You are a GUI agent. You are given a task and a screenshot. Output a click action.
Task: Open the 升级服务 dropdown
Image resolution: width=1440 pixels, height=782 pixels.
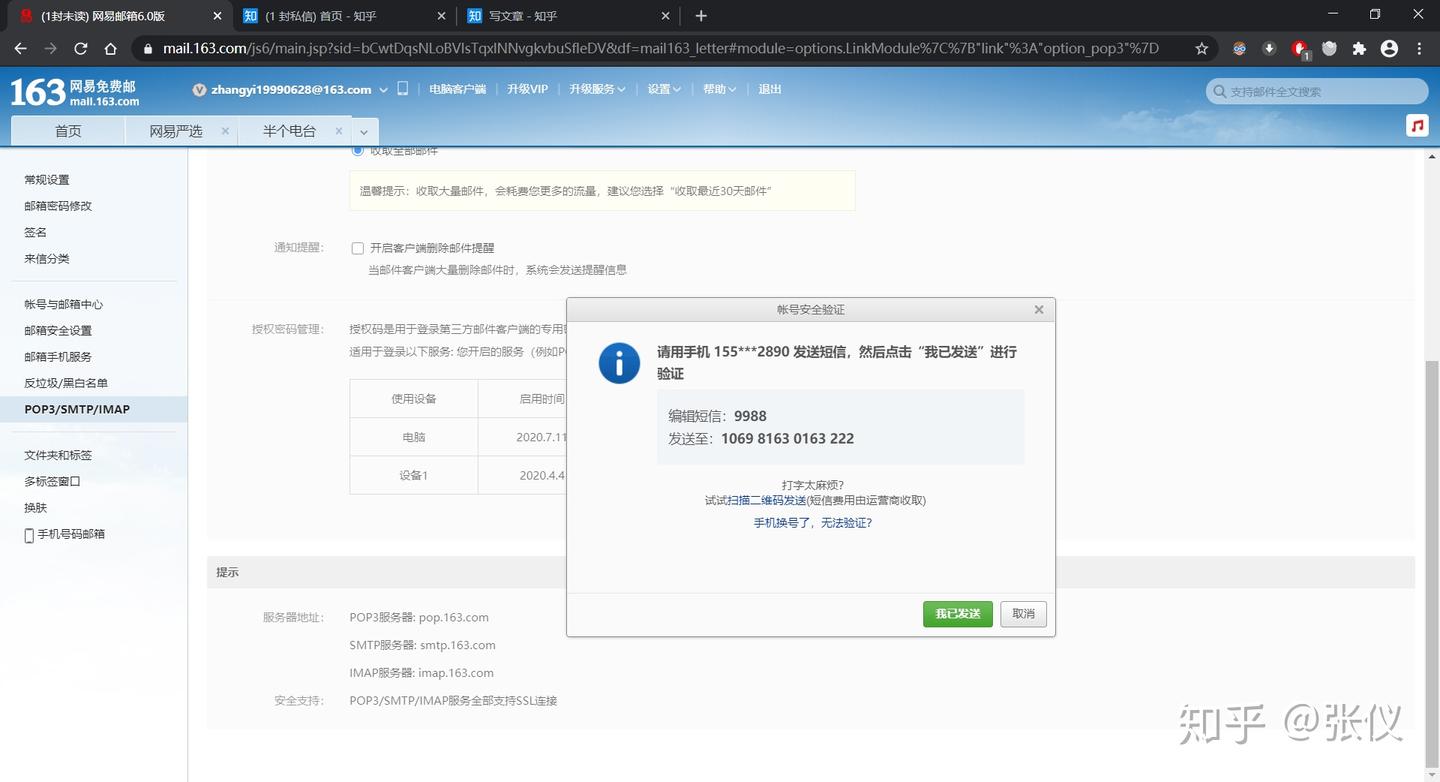[595, 89]
